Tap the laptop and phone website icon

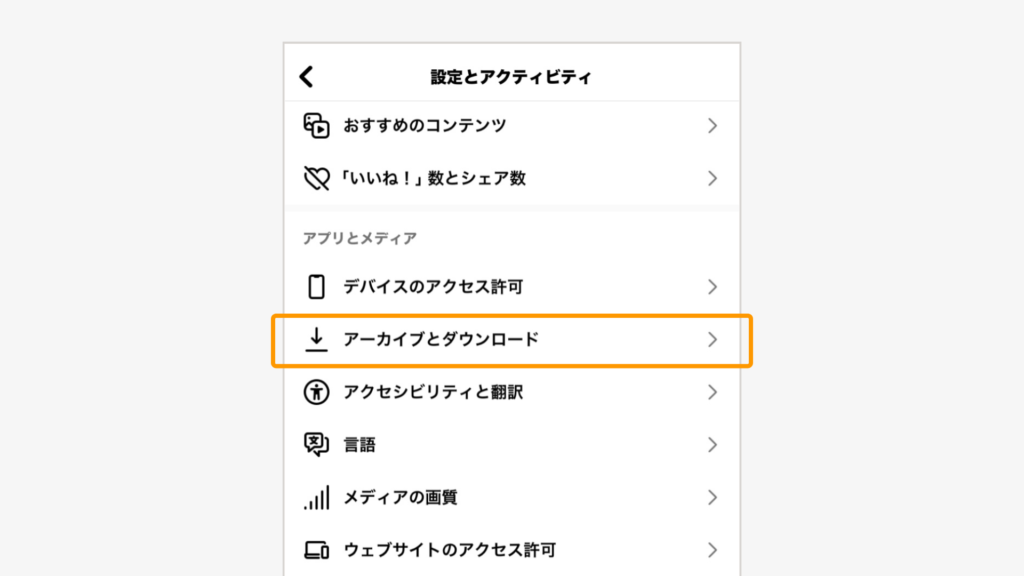(x=316, y=550)
